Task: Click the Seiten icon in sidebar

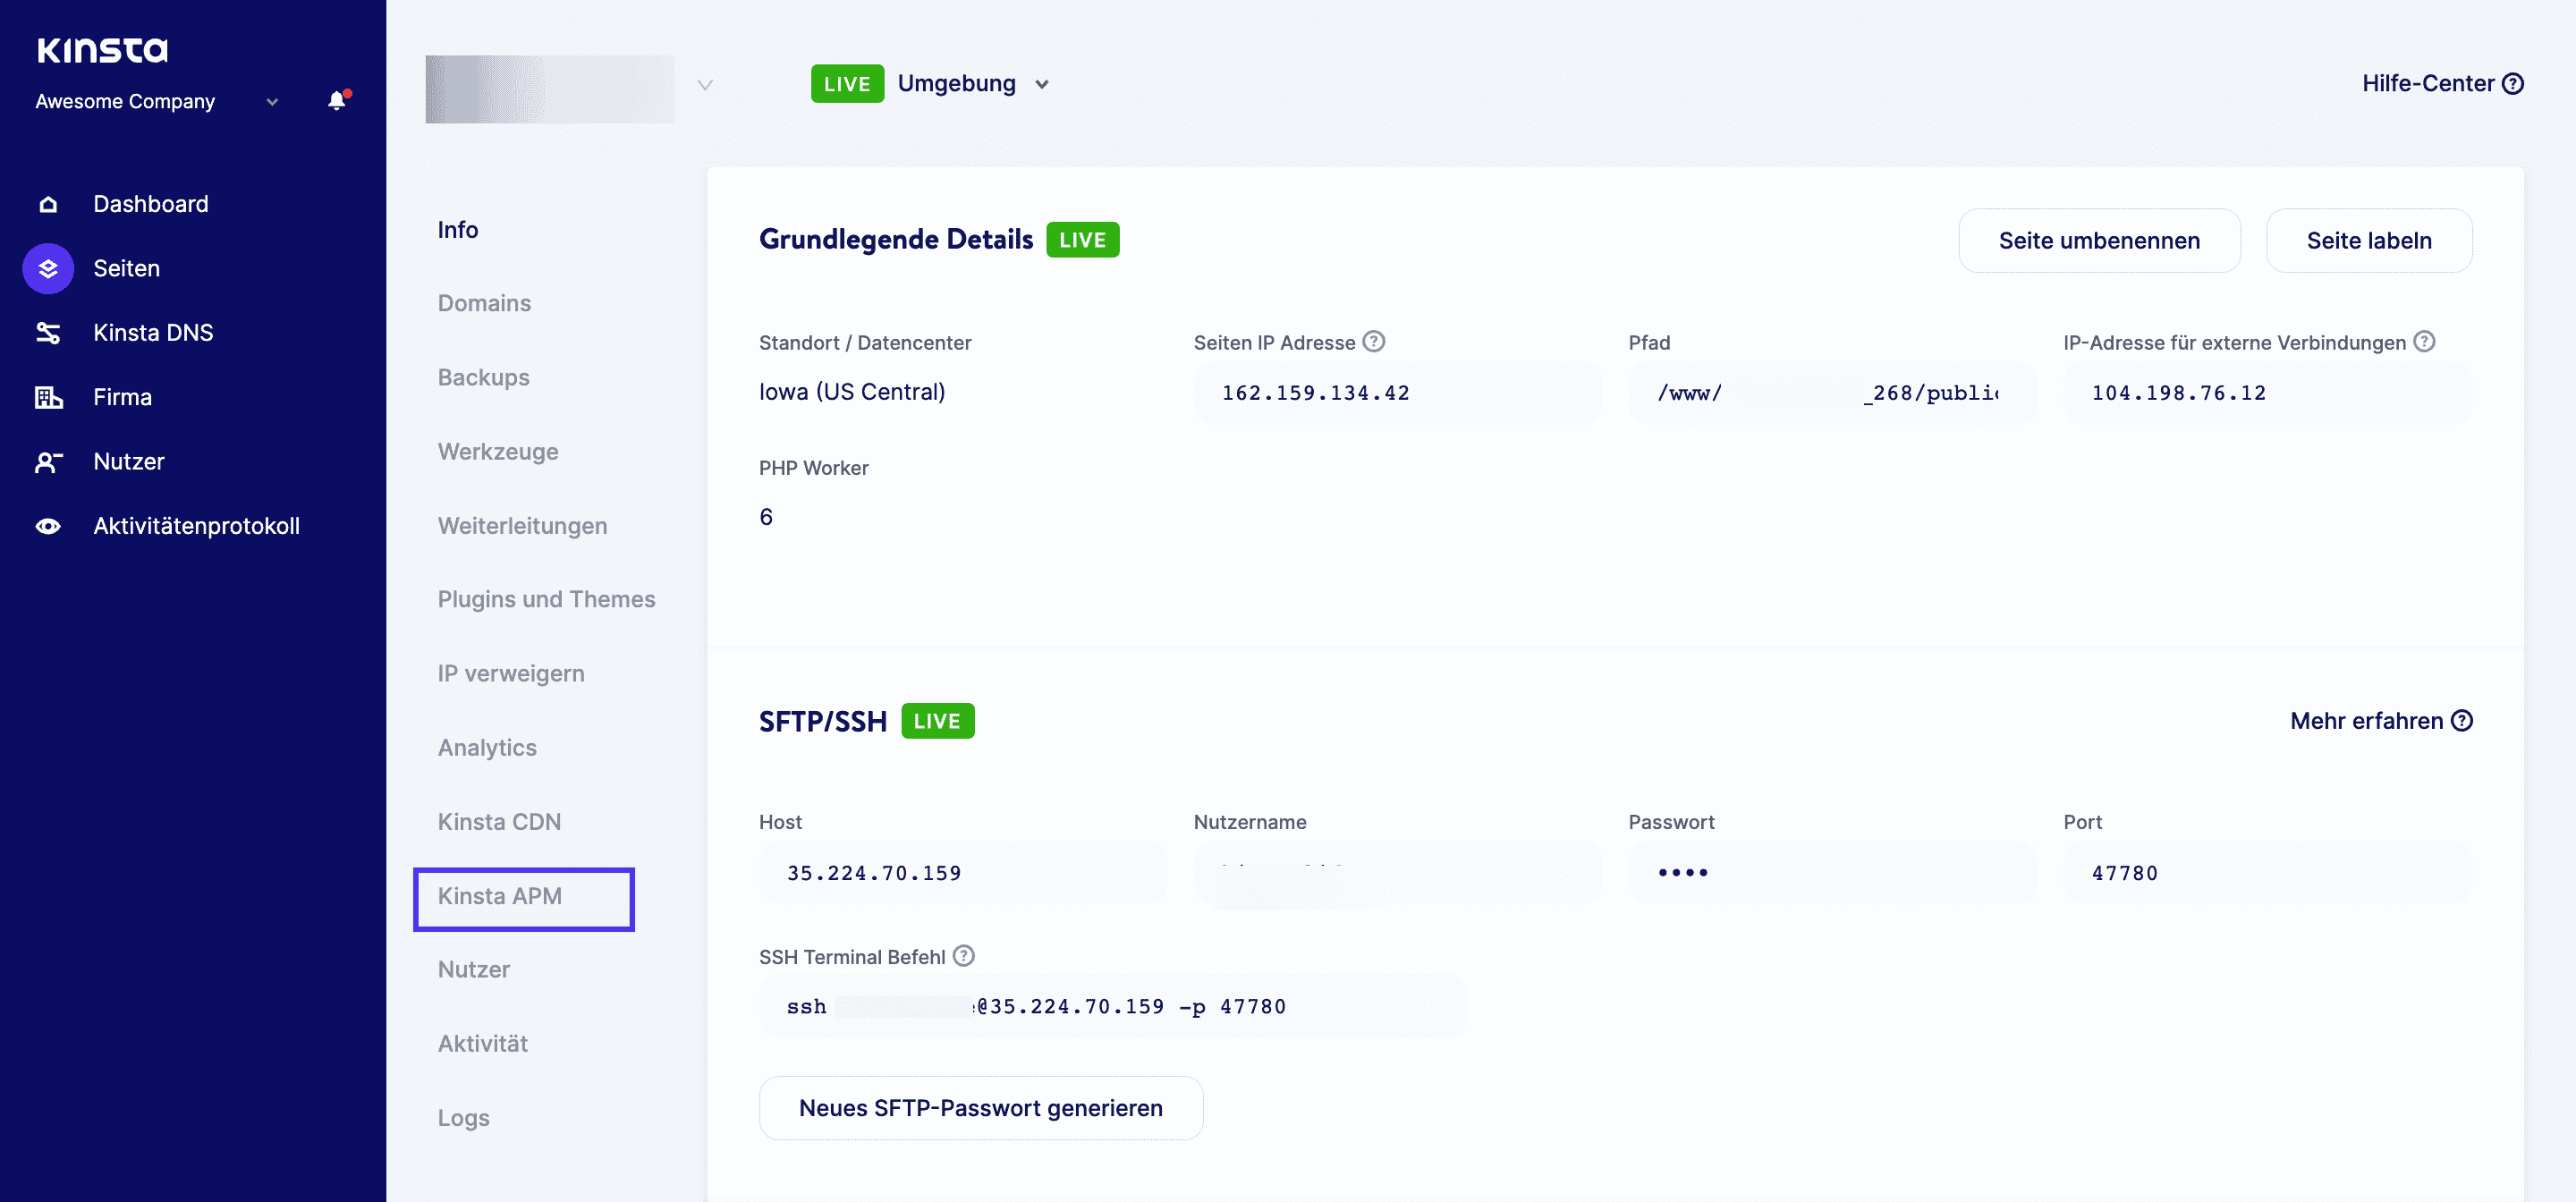Action: tap(47, 267)
